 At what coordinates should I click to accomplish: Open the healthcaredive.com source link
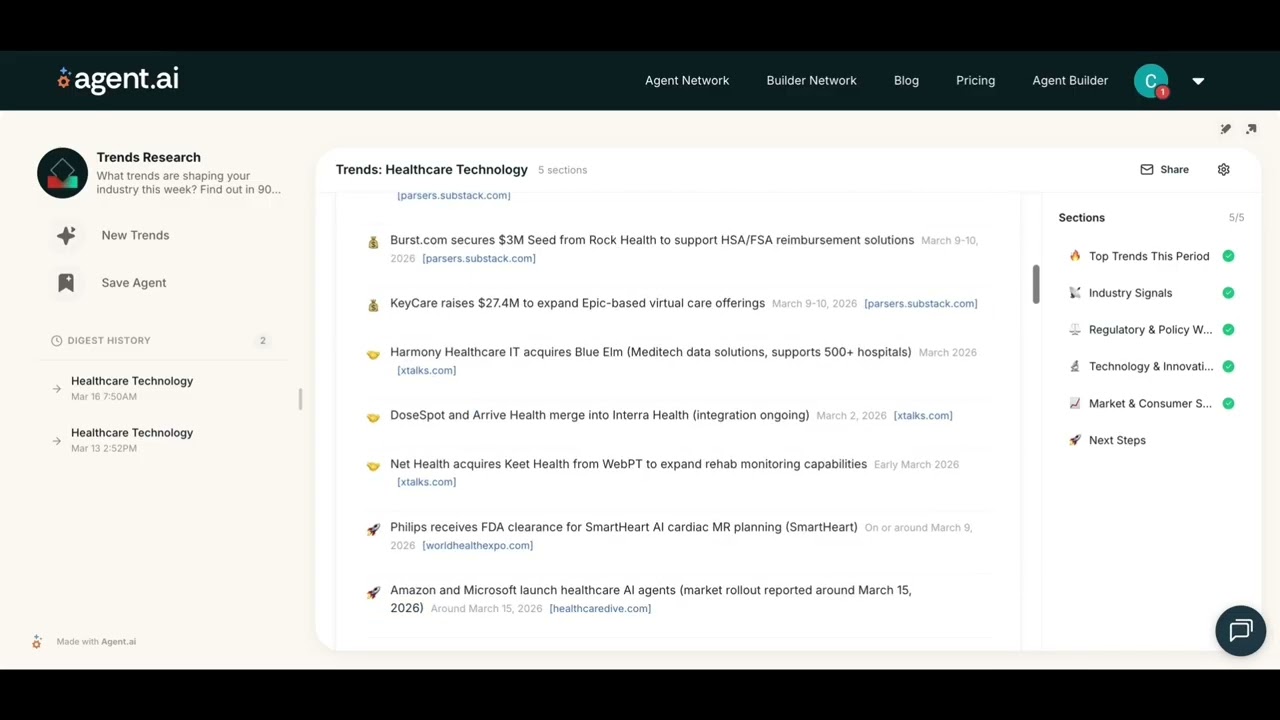click(600, 608)
